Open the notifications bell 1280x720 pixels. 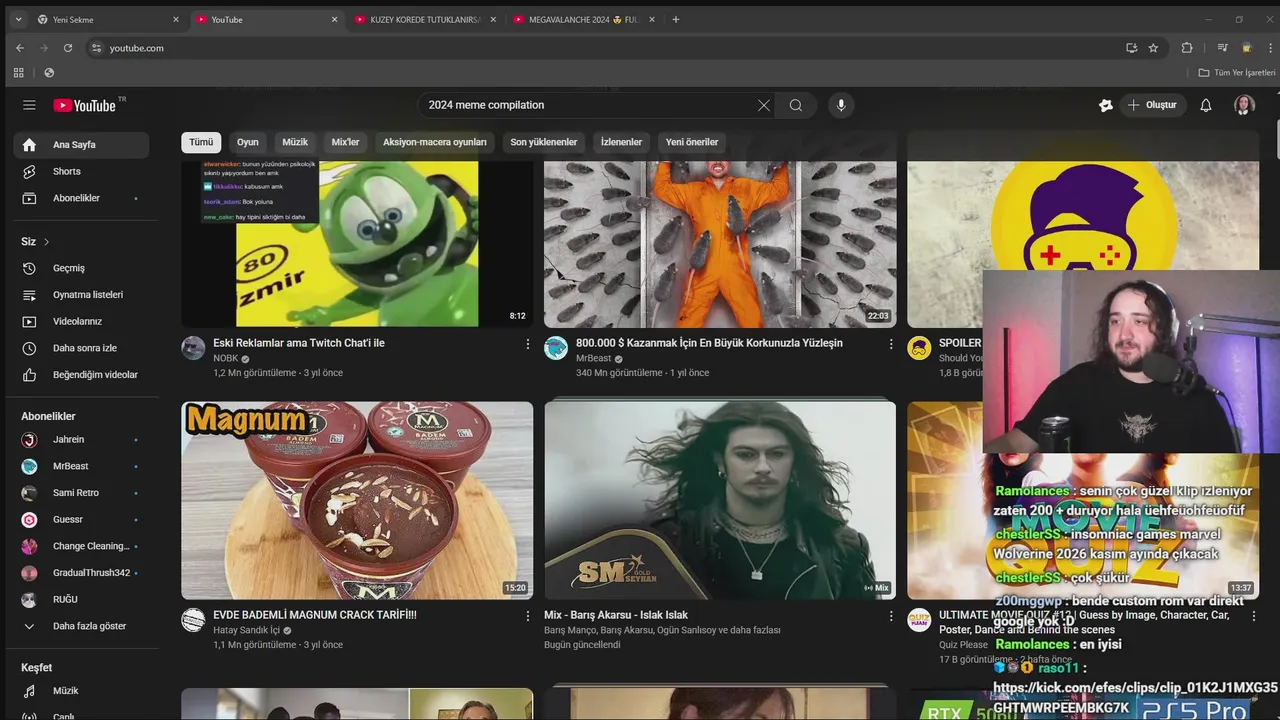coord(1206,105)
